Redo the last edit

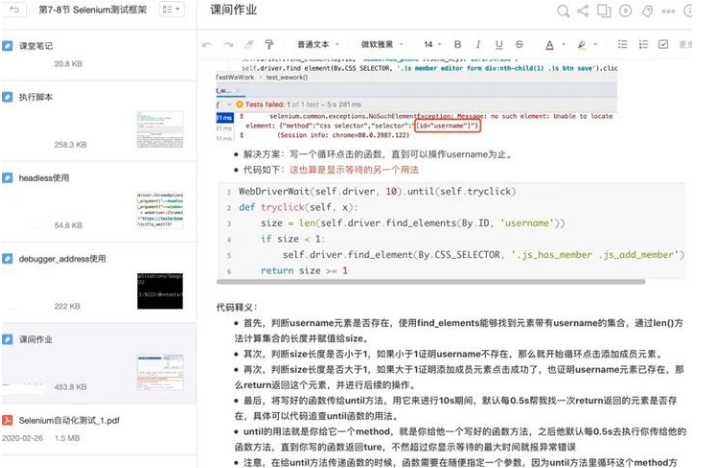tap(228, 45)
